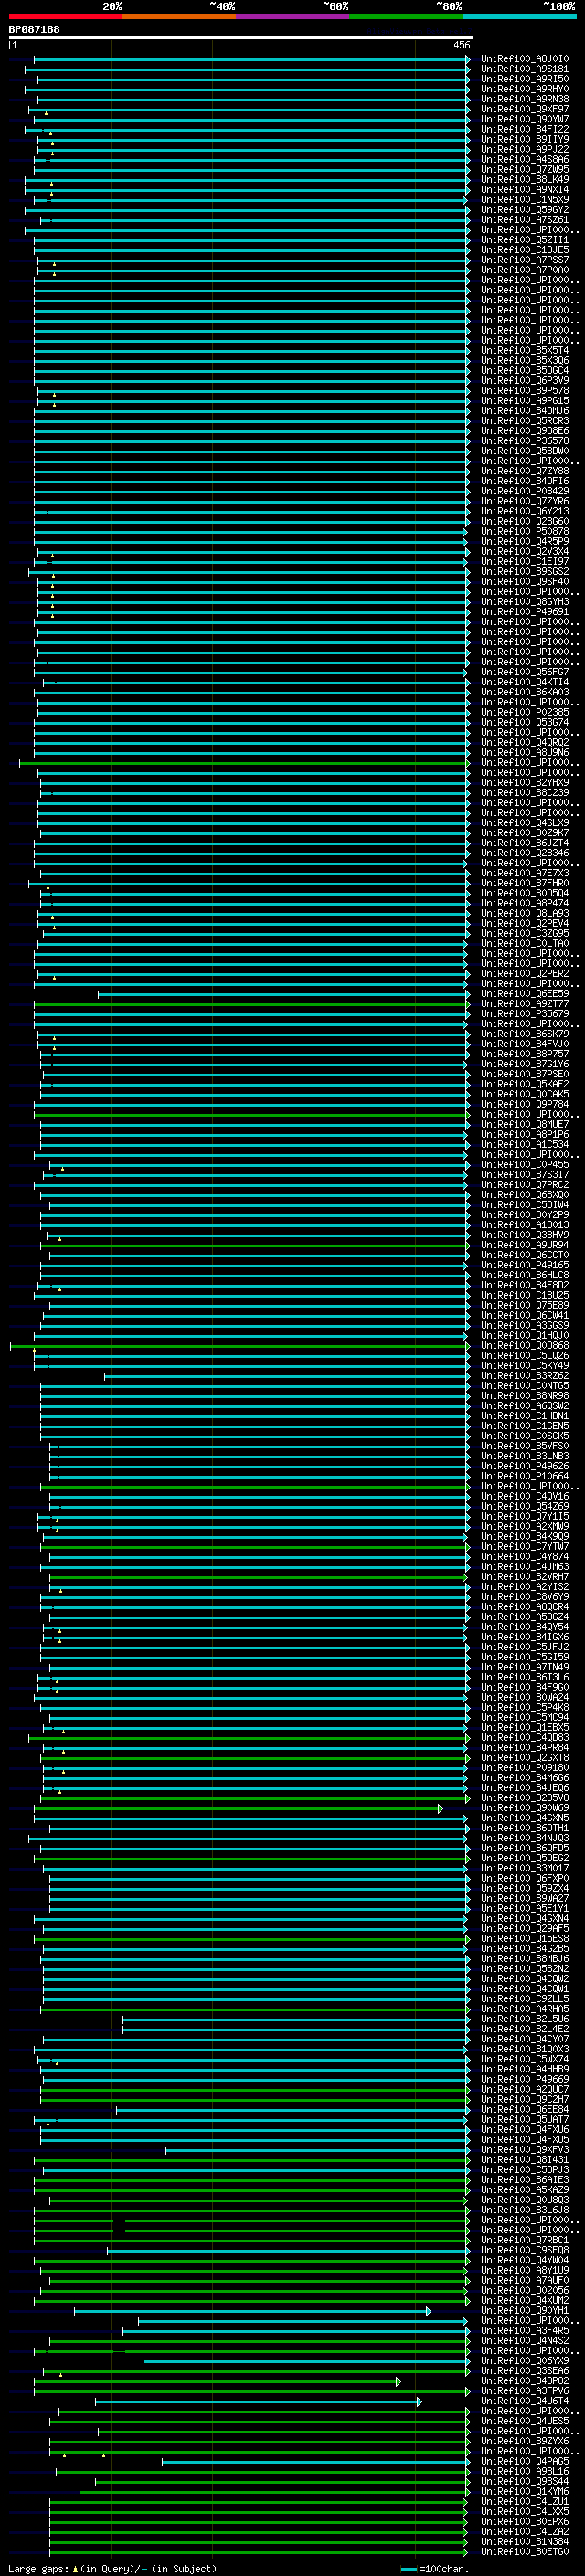This screenshot has width=585, height=2576.
Task: Click hit UniRef100_P49669
Action: coord(525,2079)
